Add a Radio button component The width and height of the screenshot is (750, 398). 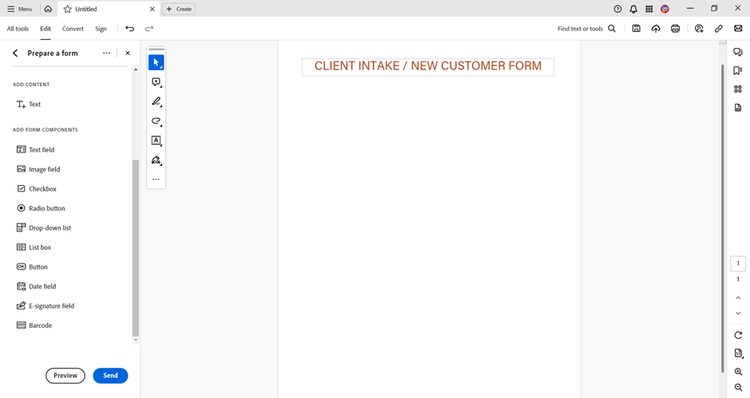41,209
